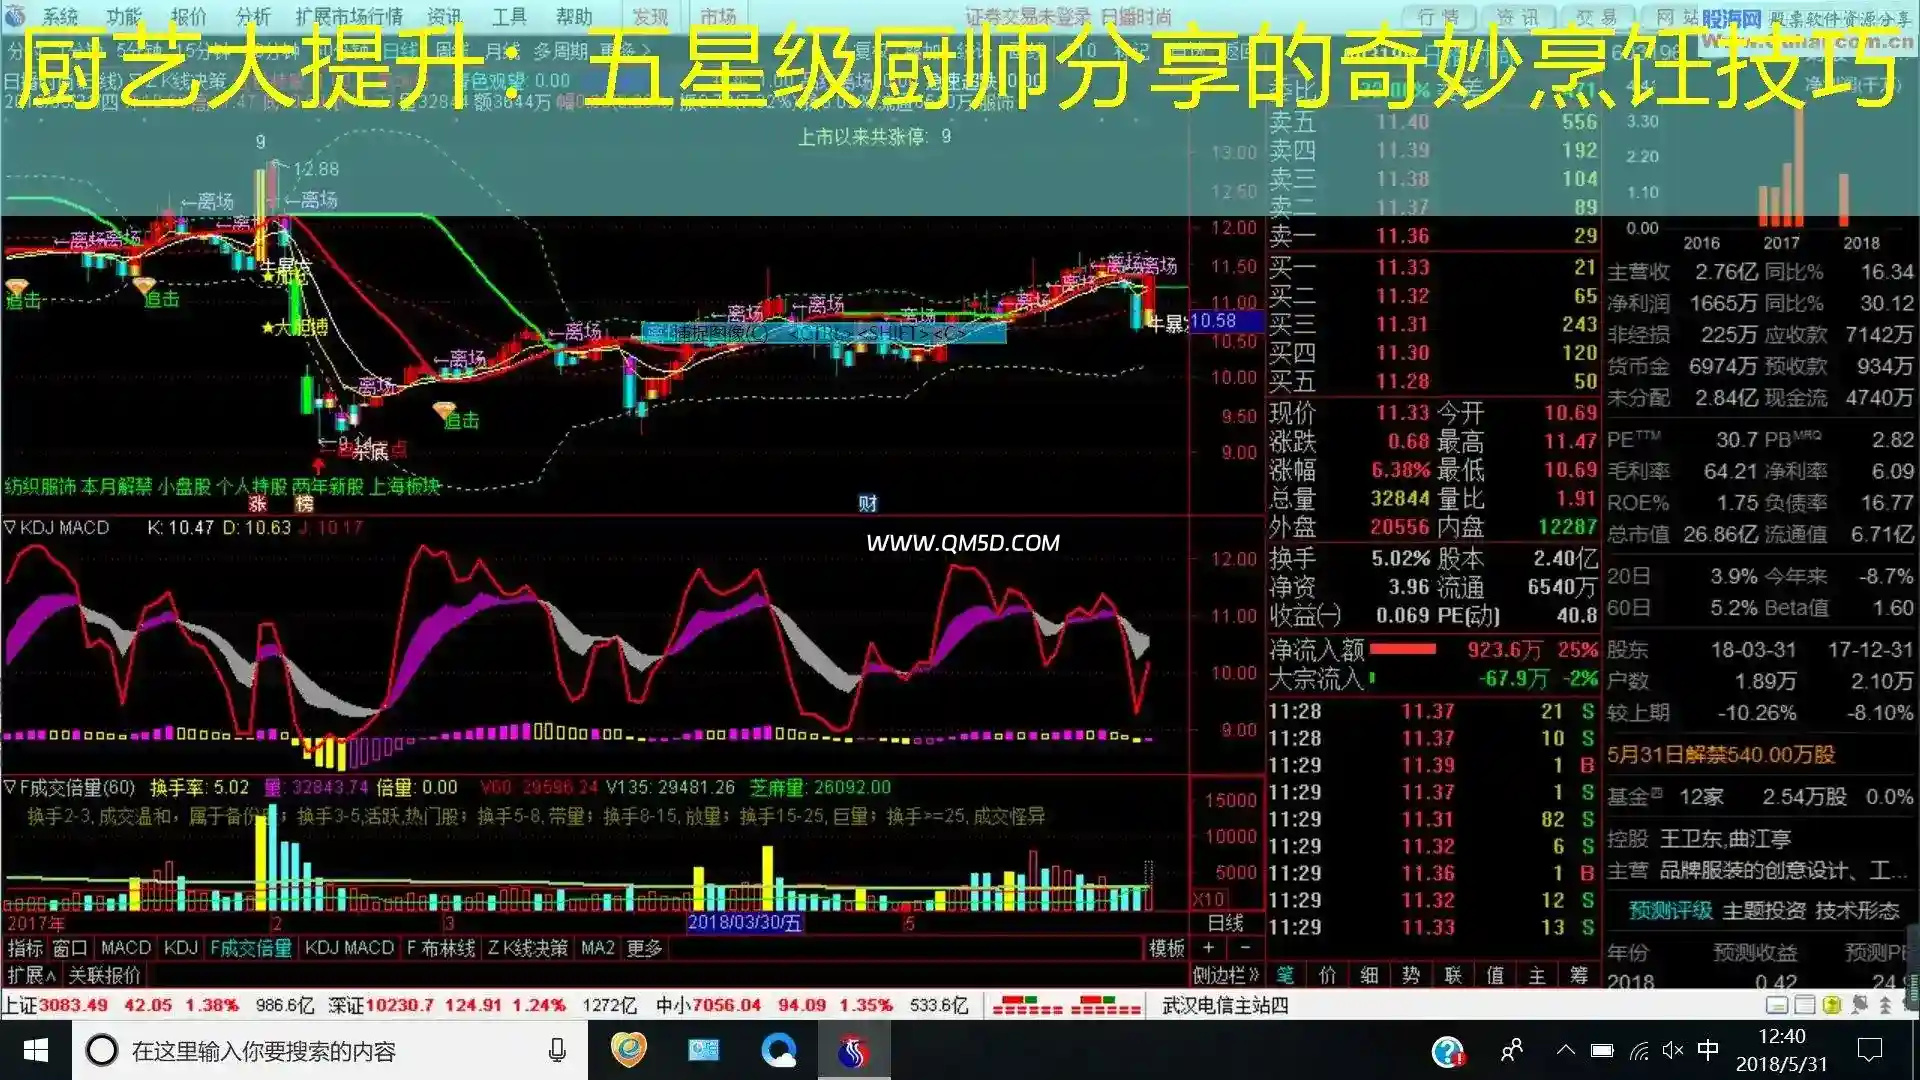Select the 值 value sidebar icon
The width and height of the screenshot is (1920, 1080).
pyautogui.click(x=1495, y=975)
